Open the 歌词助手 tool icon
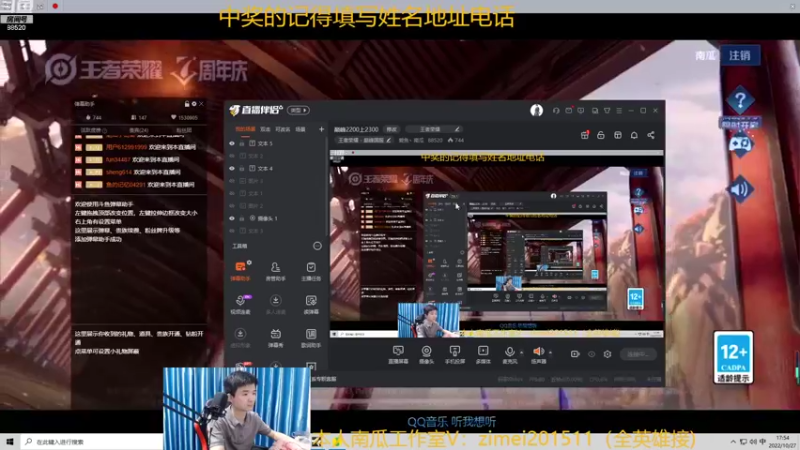This screenshot has width=800, height=450. coord(311,338)
